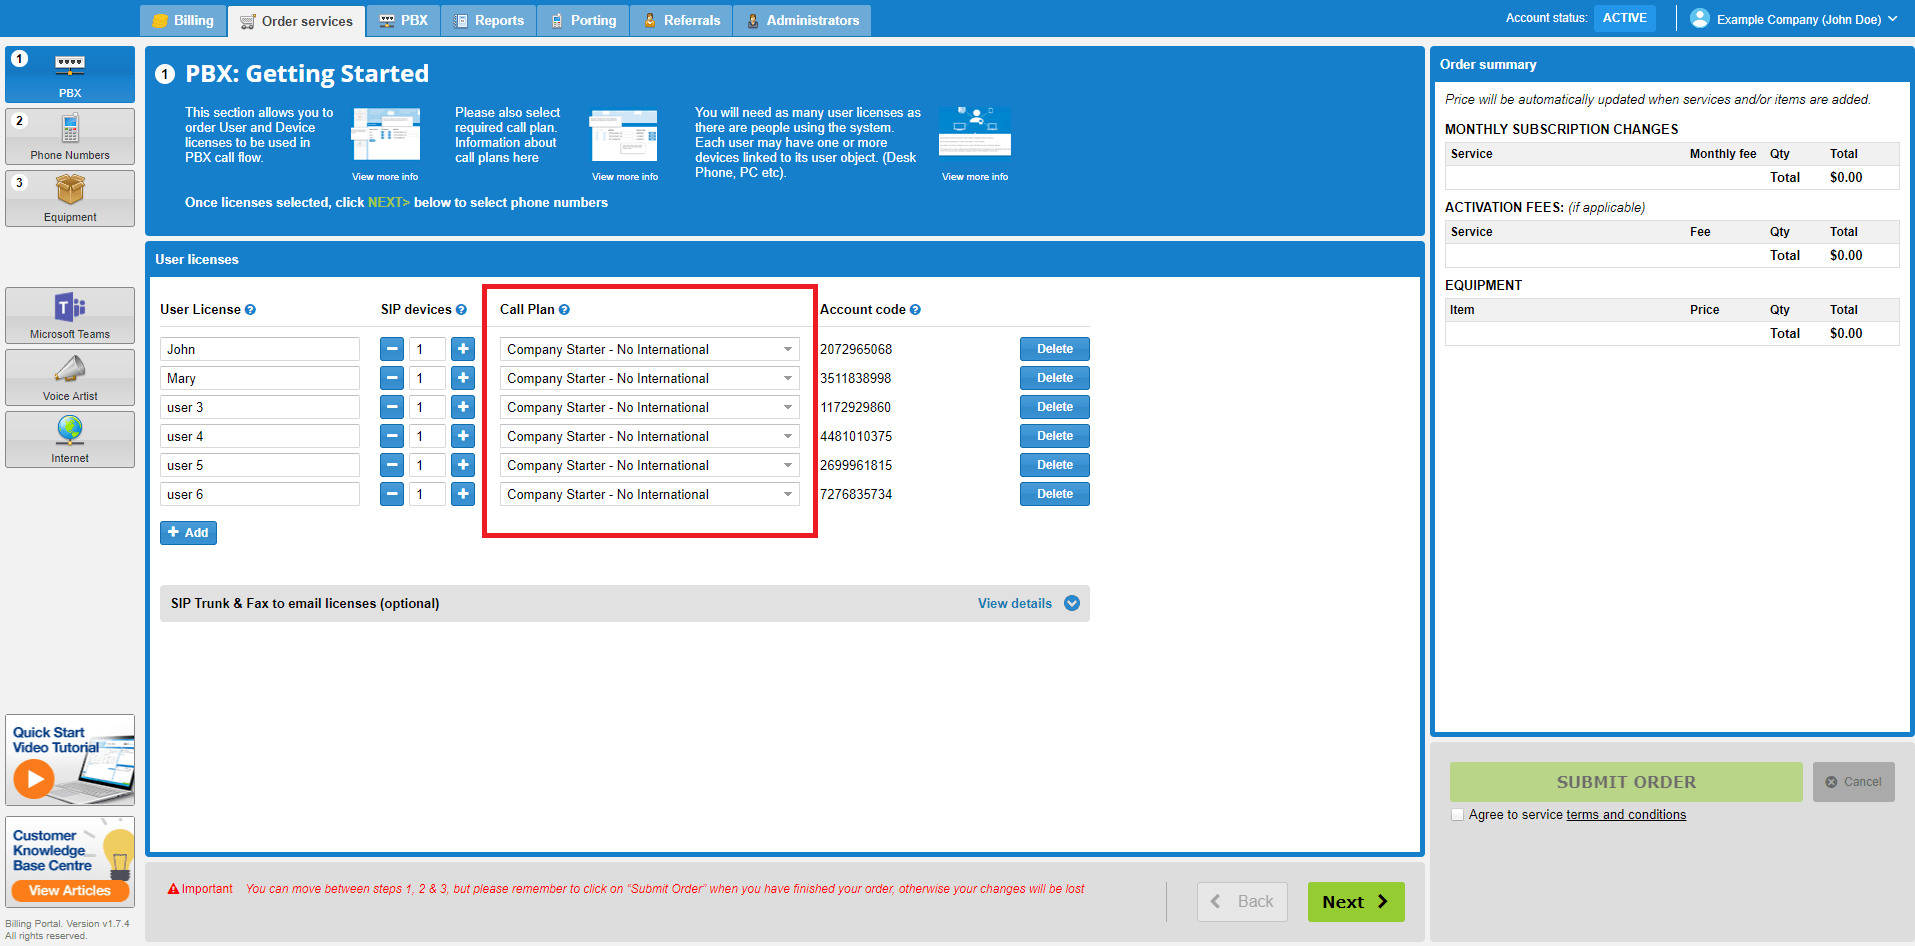The image size is (1915, 946).
Task: Open Administrators tab
Action: (802, 20)
